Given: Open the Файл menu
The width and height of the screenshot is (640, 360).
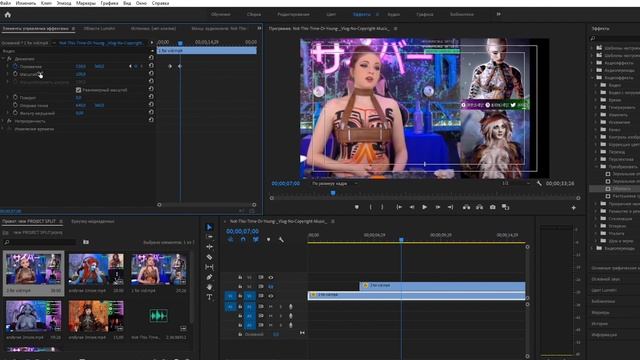Looking at the screenshot, I should click(5, 3).
